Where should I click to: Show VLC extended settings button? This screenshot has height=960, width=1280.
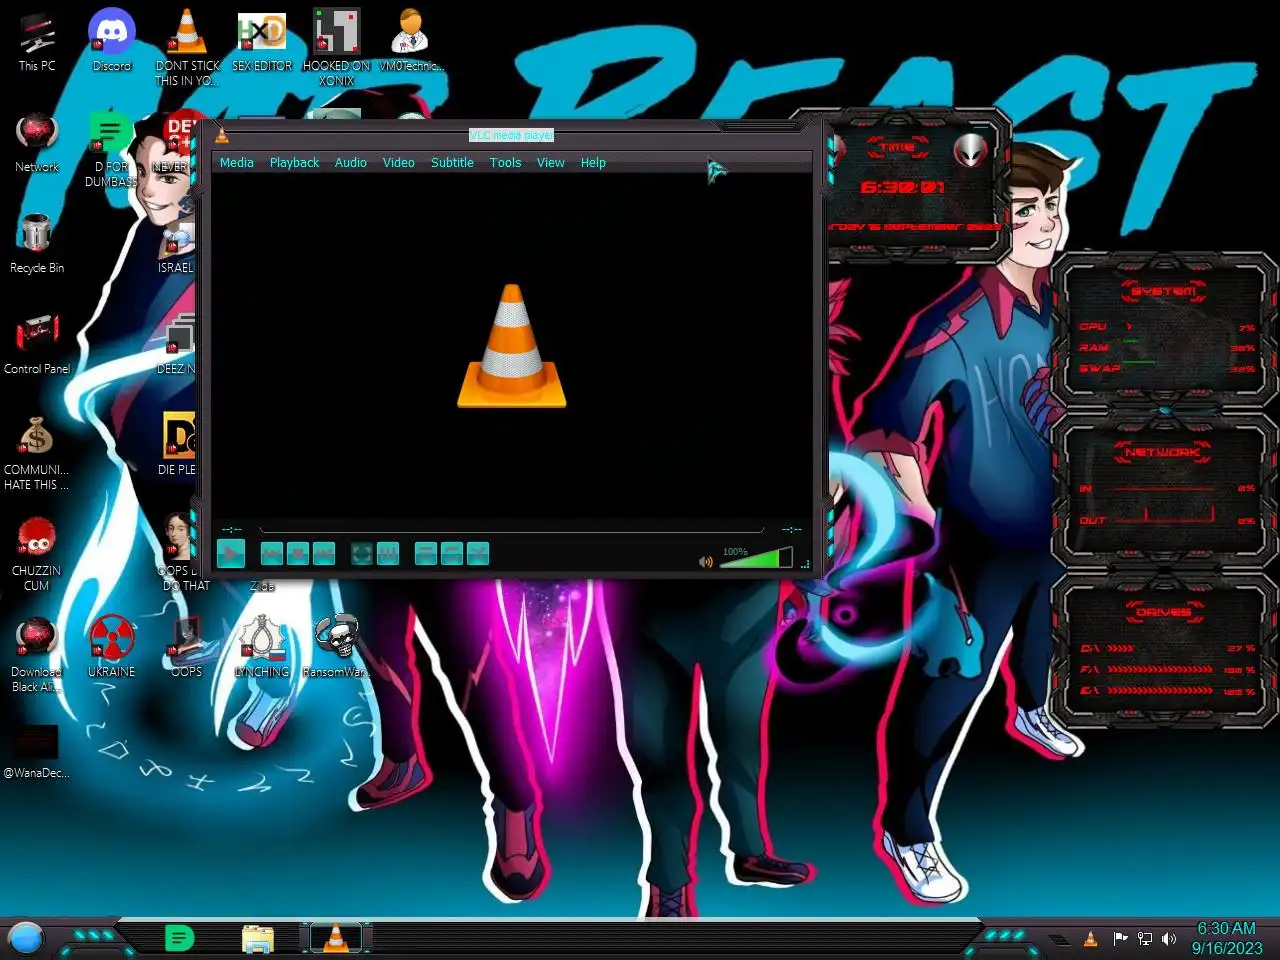[388, 553]
